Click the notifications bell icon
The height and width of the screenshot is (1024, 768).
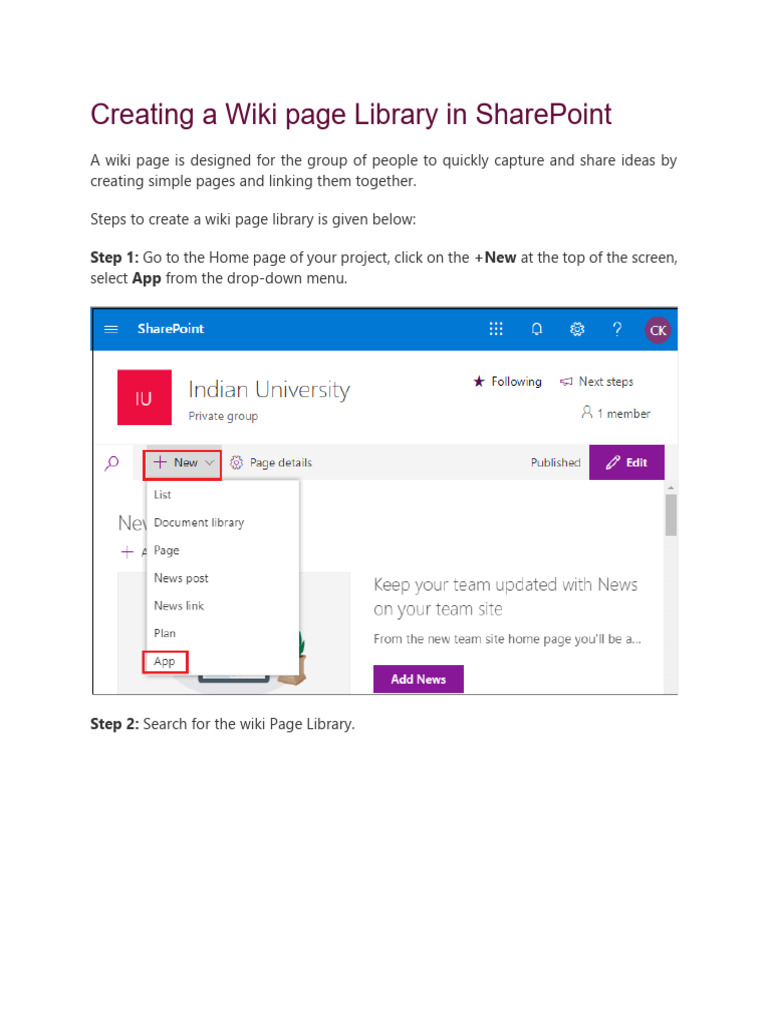coord(537,329)
